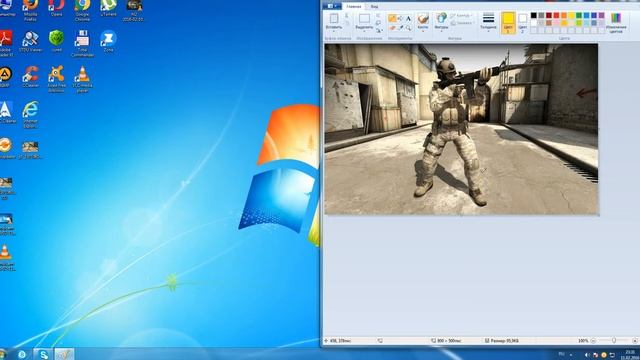Screen dimensions: 640x360
Task: Click the Crop icon in Paint ribbon
Action: coord(378,16)
